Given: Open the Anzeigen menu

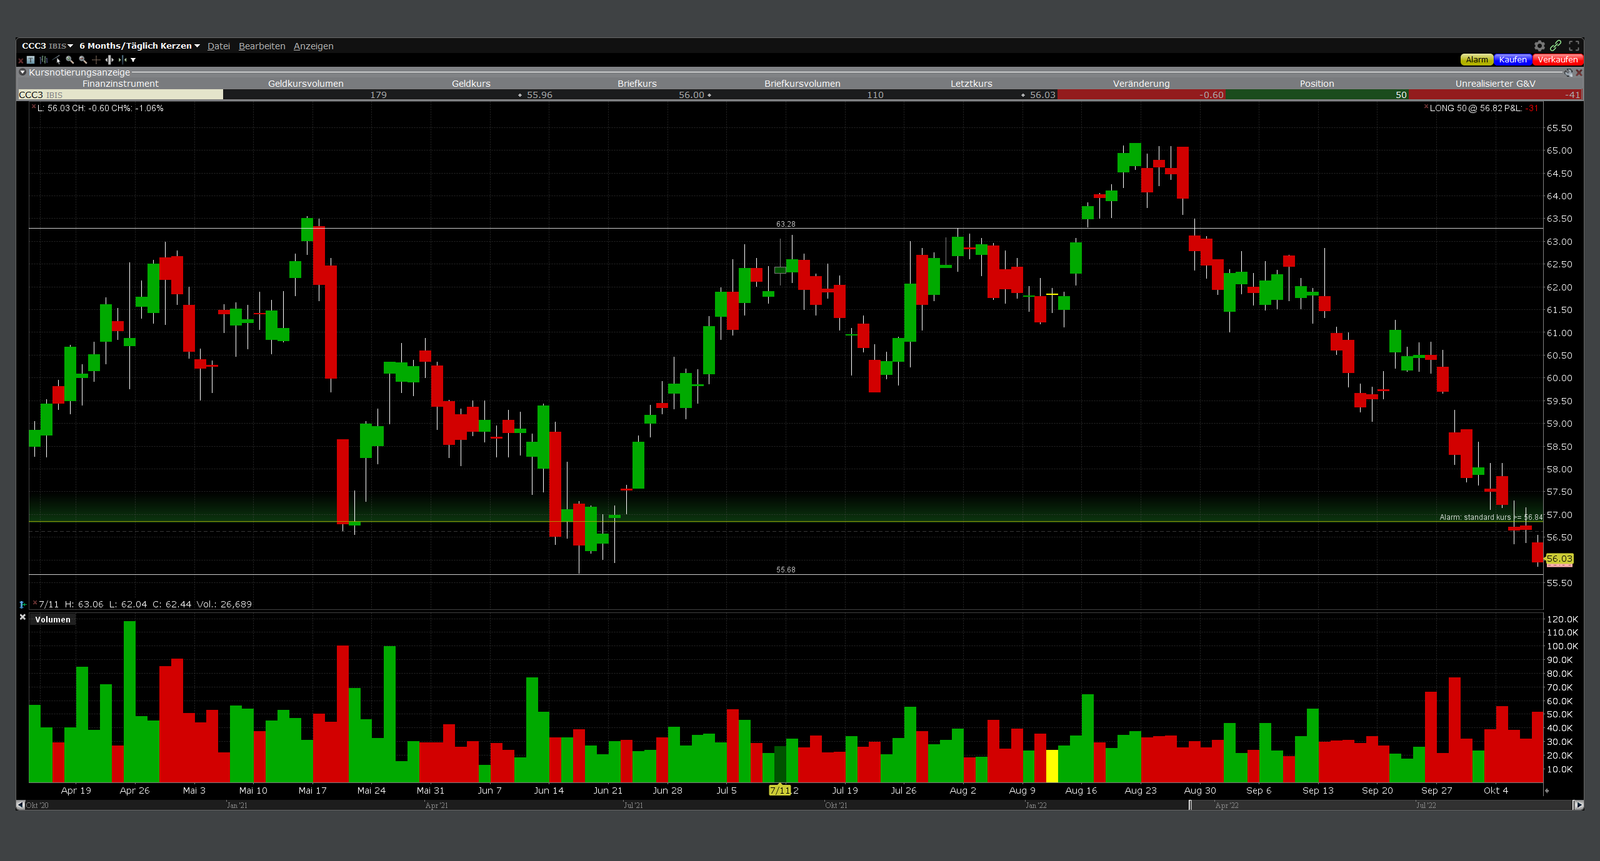Looking at the screenshot, I should 313,46.
